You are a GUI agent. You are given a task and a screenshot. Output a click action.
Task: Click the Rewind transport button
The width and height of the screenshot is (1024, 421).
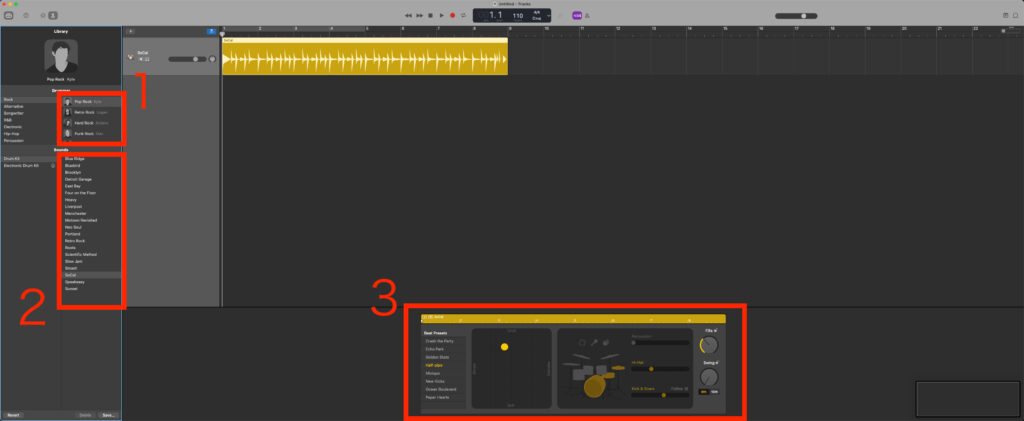408,15
